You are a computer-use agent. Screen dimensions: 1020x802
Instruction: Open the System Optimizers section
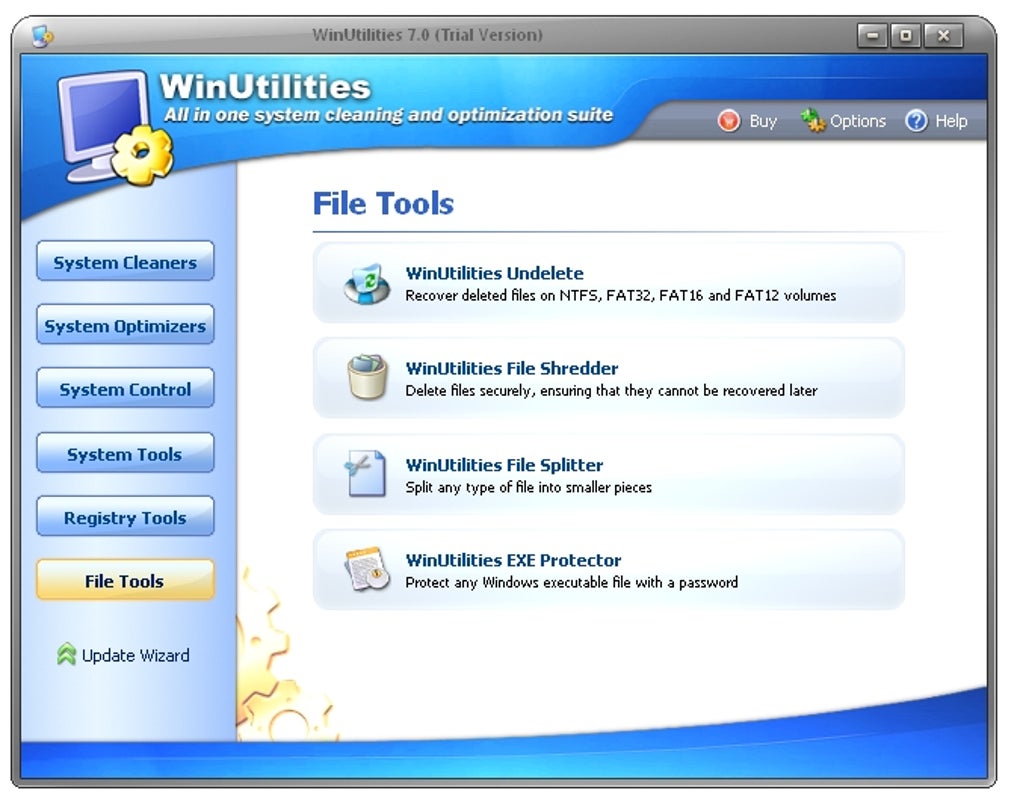point(124,324)
